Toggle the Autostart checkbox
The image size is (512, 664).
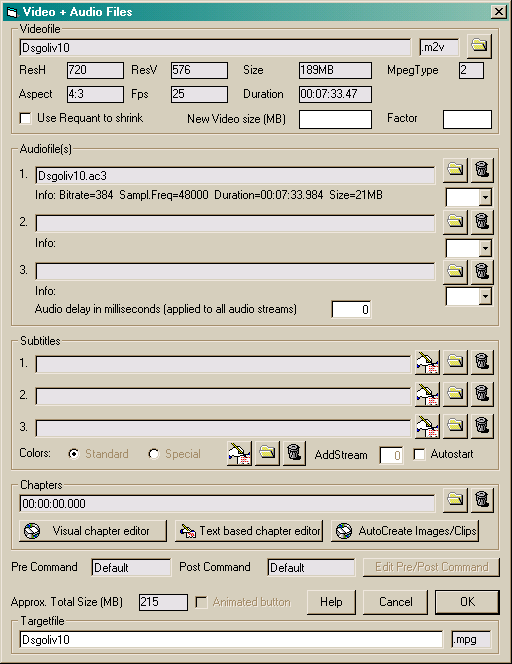pyautogui.click(x=419, y=454)
